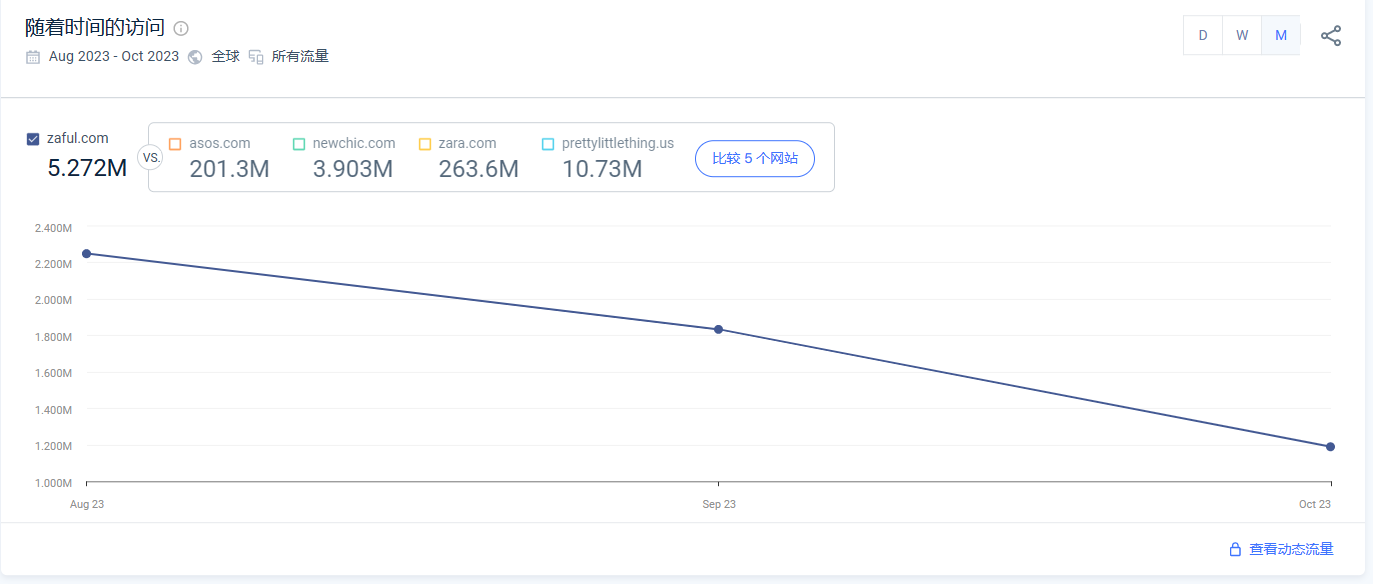The width and height of the screenshot is (1373, 584).
Task: Tick the zara.com checkbox
Action: (x=425, y=144)
